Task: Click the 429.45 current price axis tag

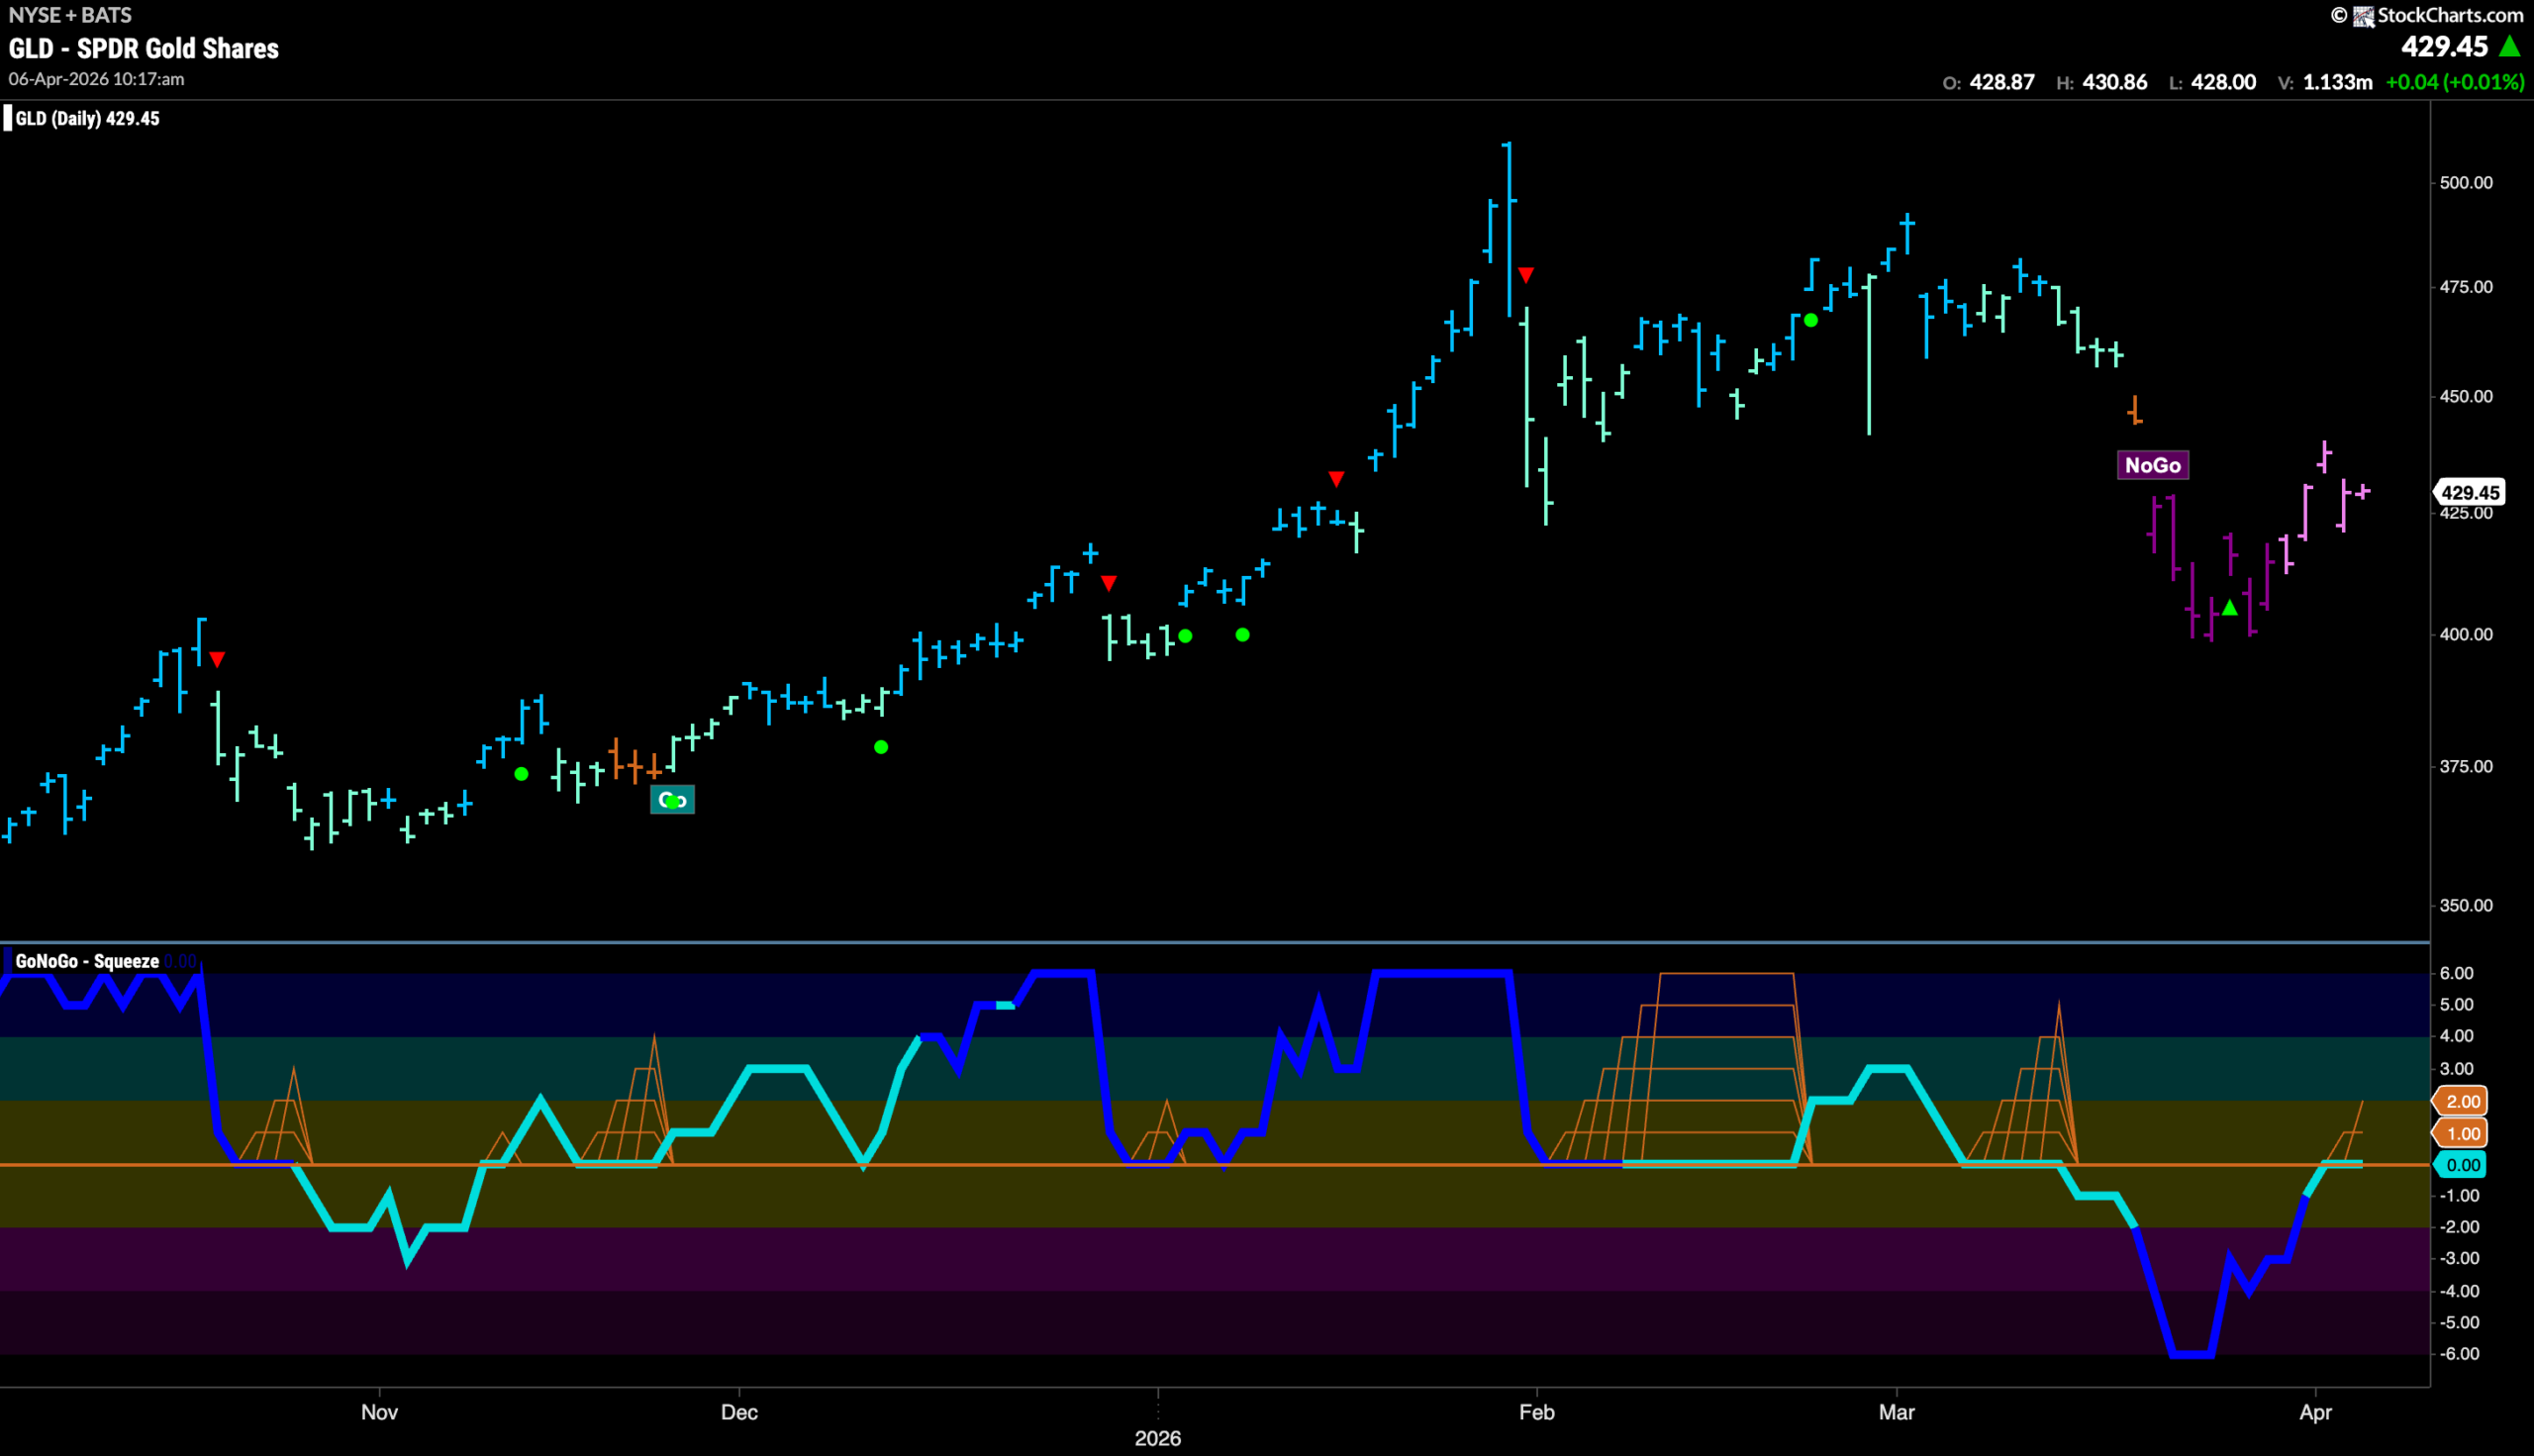Action: tap(2469, 492)
